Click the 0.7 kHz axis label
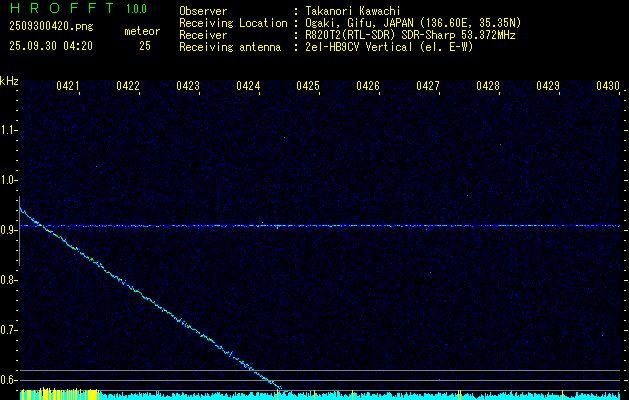 click(x=8, y=330)
